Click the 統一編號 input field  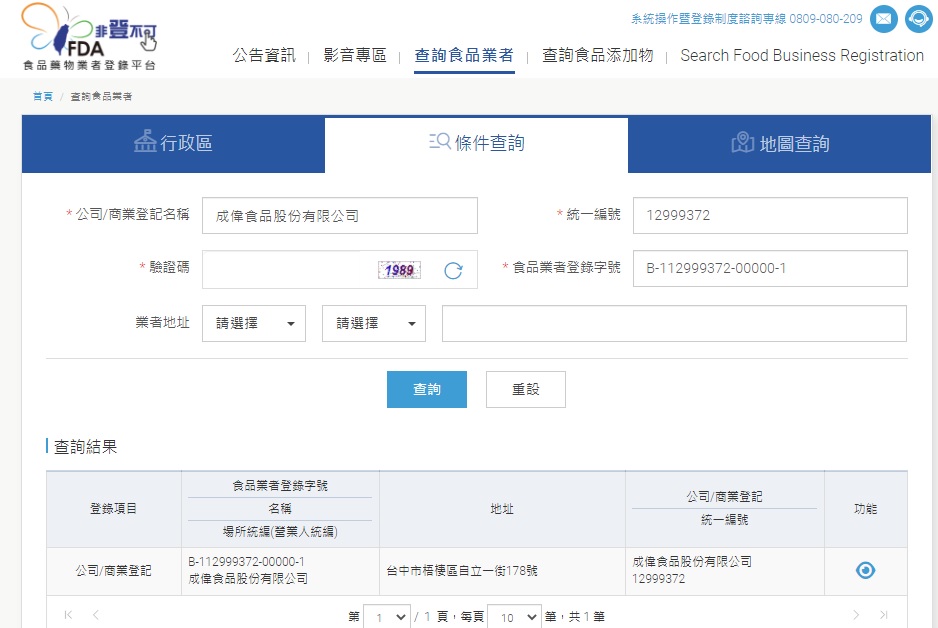click(770, 215)
